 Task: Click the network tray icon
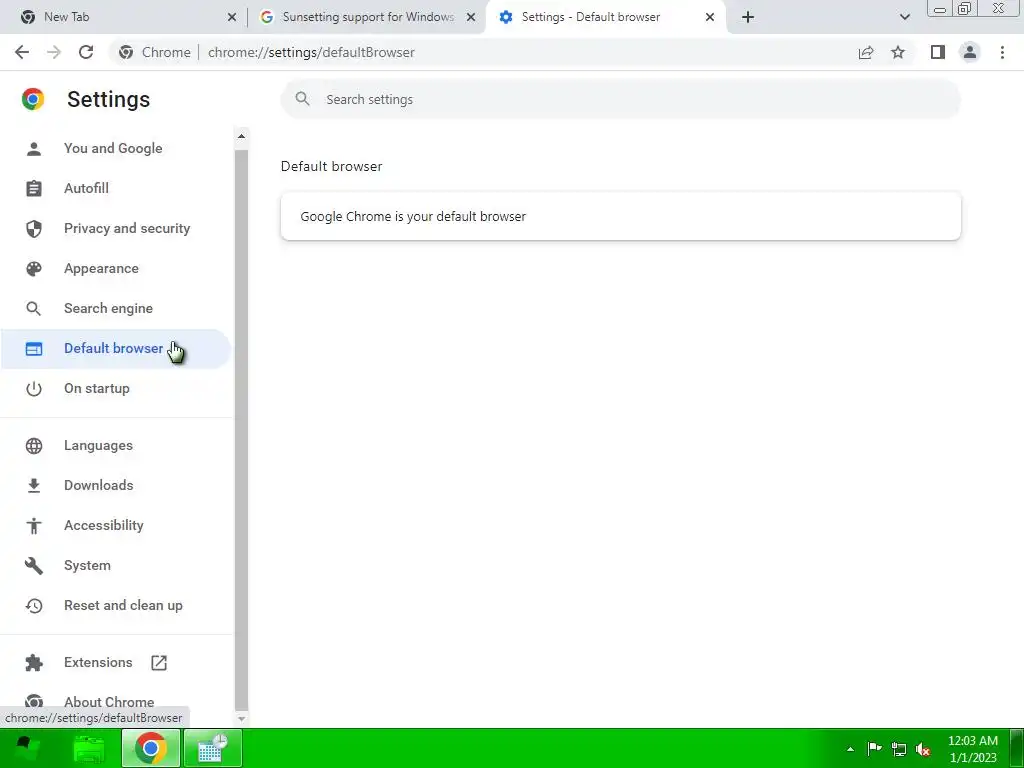tap(899, 749)
